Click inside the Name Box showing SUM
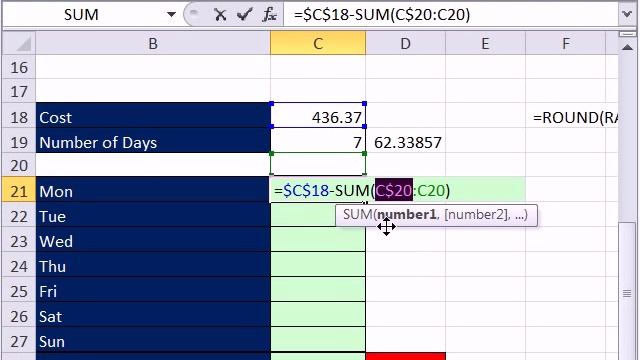Screen dimensions: 640x360 [x=82, y=15]
